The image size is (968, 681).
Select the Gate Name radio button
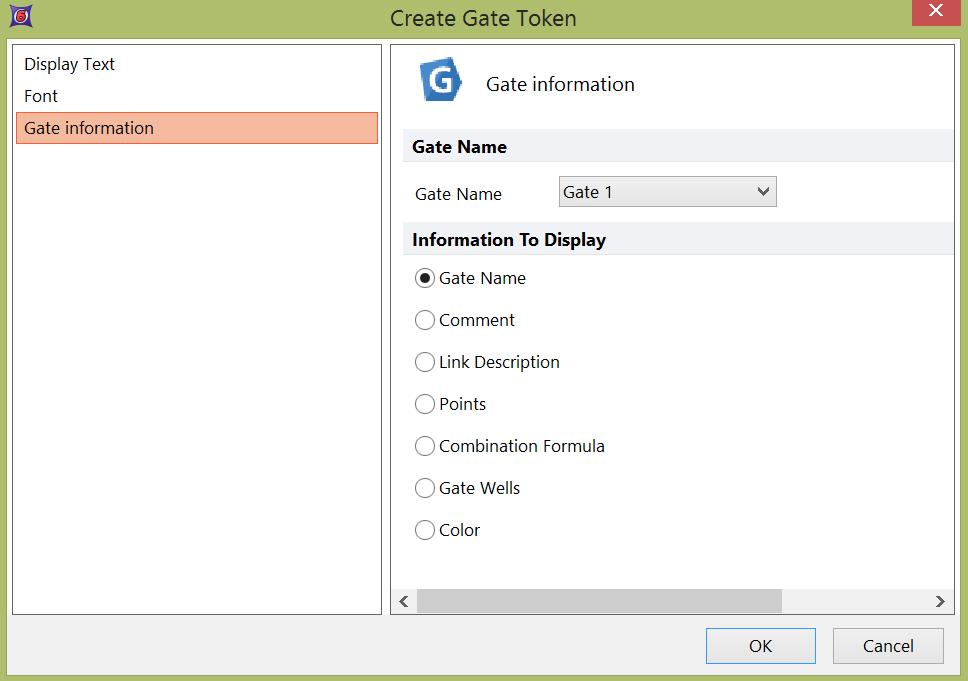coord(425,279)
